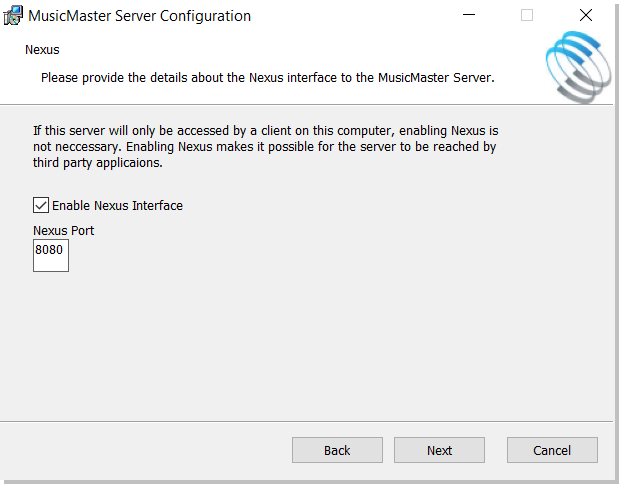This screenshot has width=619, height=484.
Task: Cancel the server configuration wizard
Action: click(552, 450)
